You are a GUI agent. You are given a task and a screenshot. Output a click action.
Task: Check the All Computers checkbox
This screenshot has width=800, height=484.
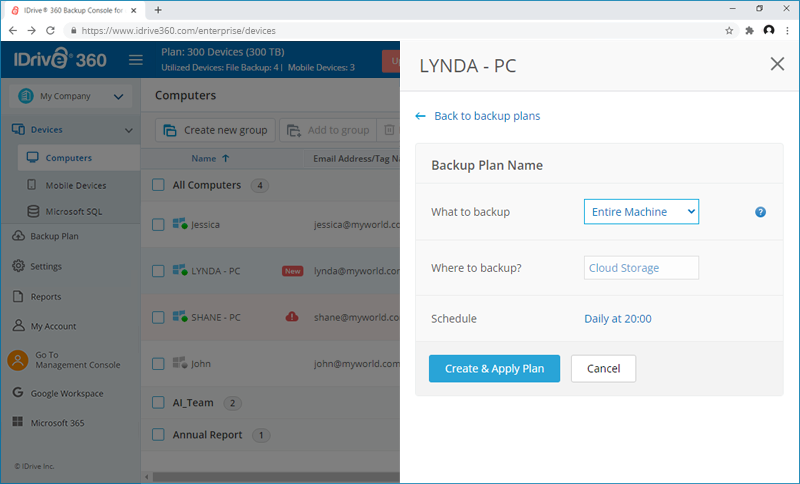(x=158, y=185)
